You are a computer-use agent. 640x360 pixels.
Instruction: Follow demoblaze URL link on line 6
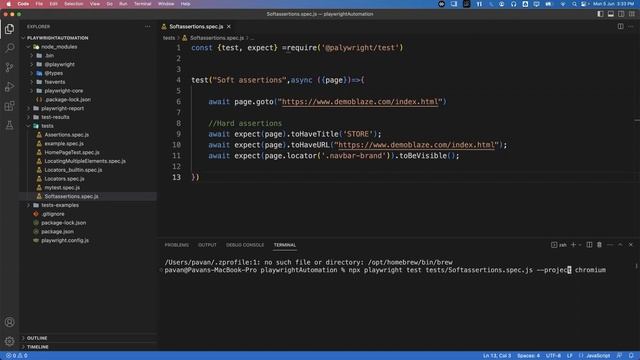click(x=360, y=102)
